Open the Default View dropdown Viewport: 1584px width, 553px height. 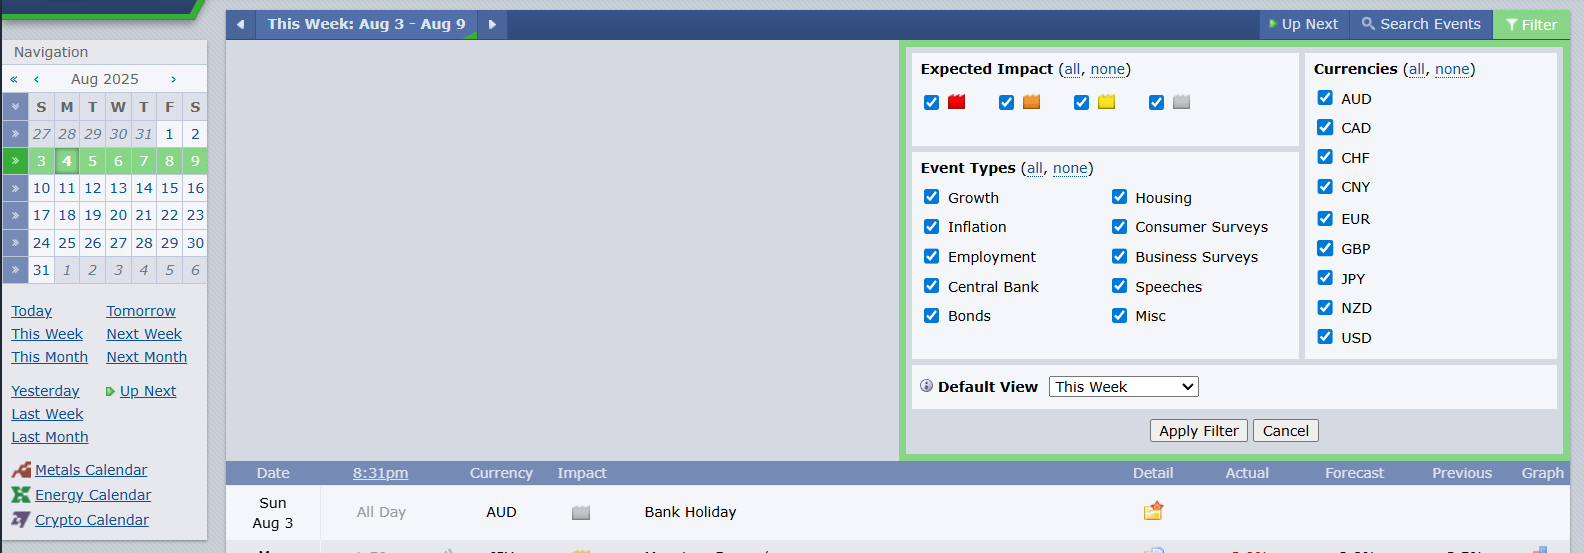click(1123, 387)
